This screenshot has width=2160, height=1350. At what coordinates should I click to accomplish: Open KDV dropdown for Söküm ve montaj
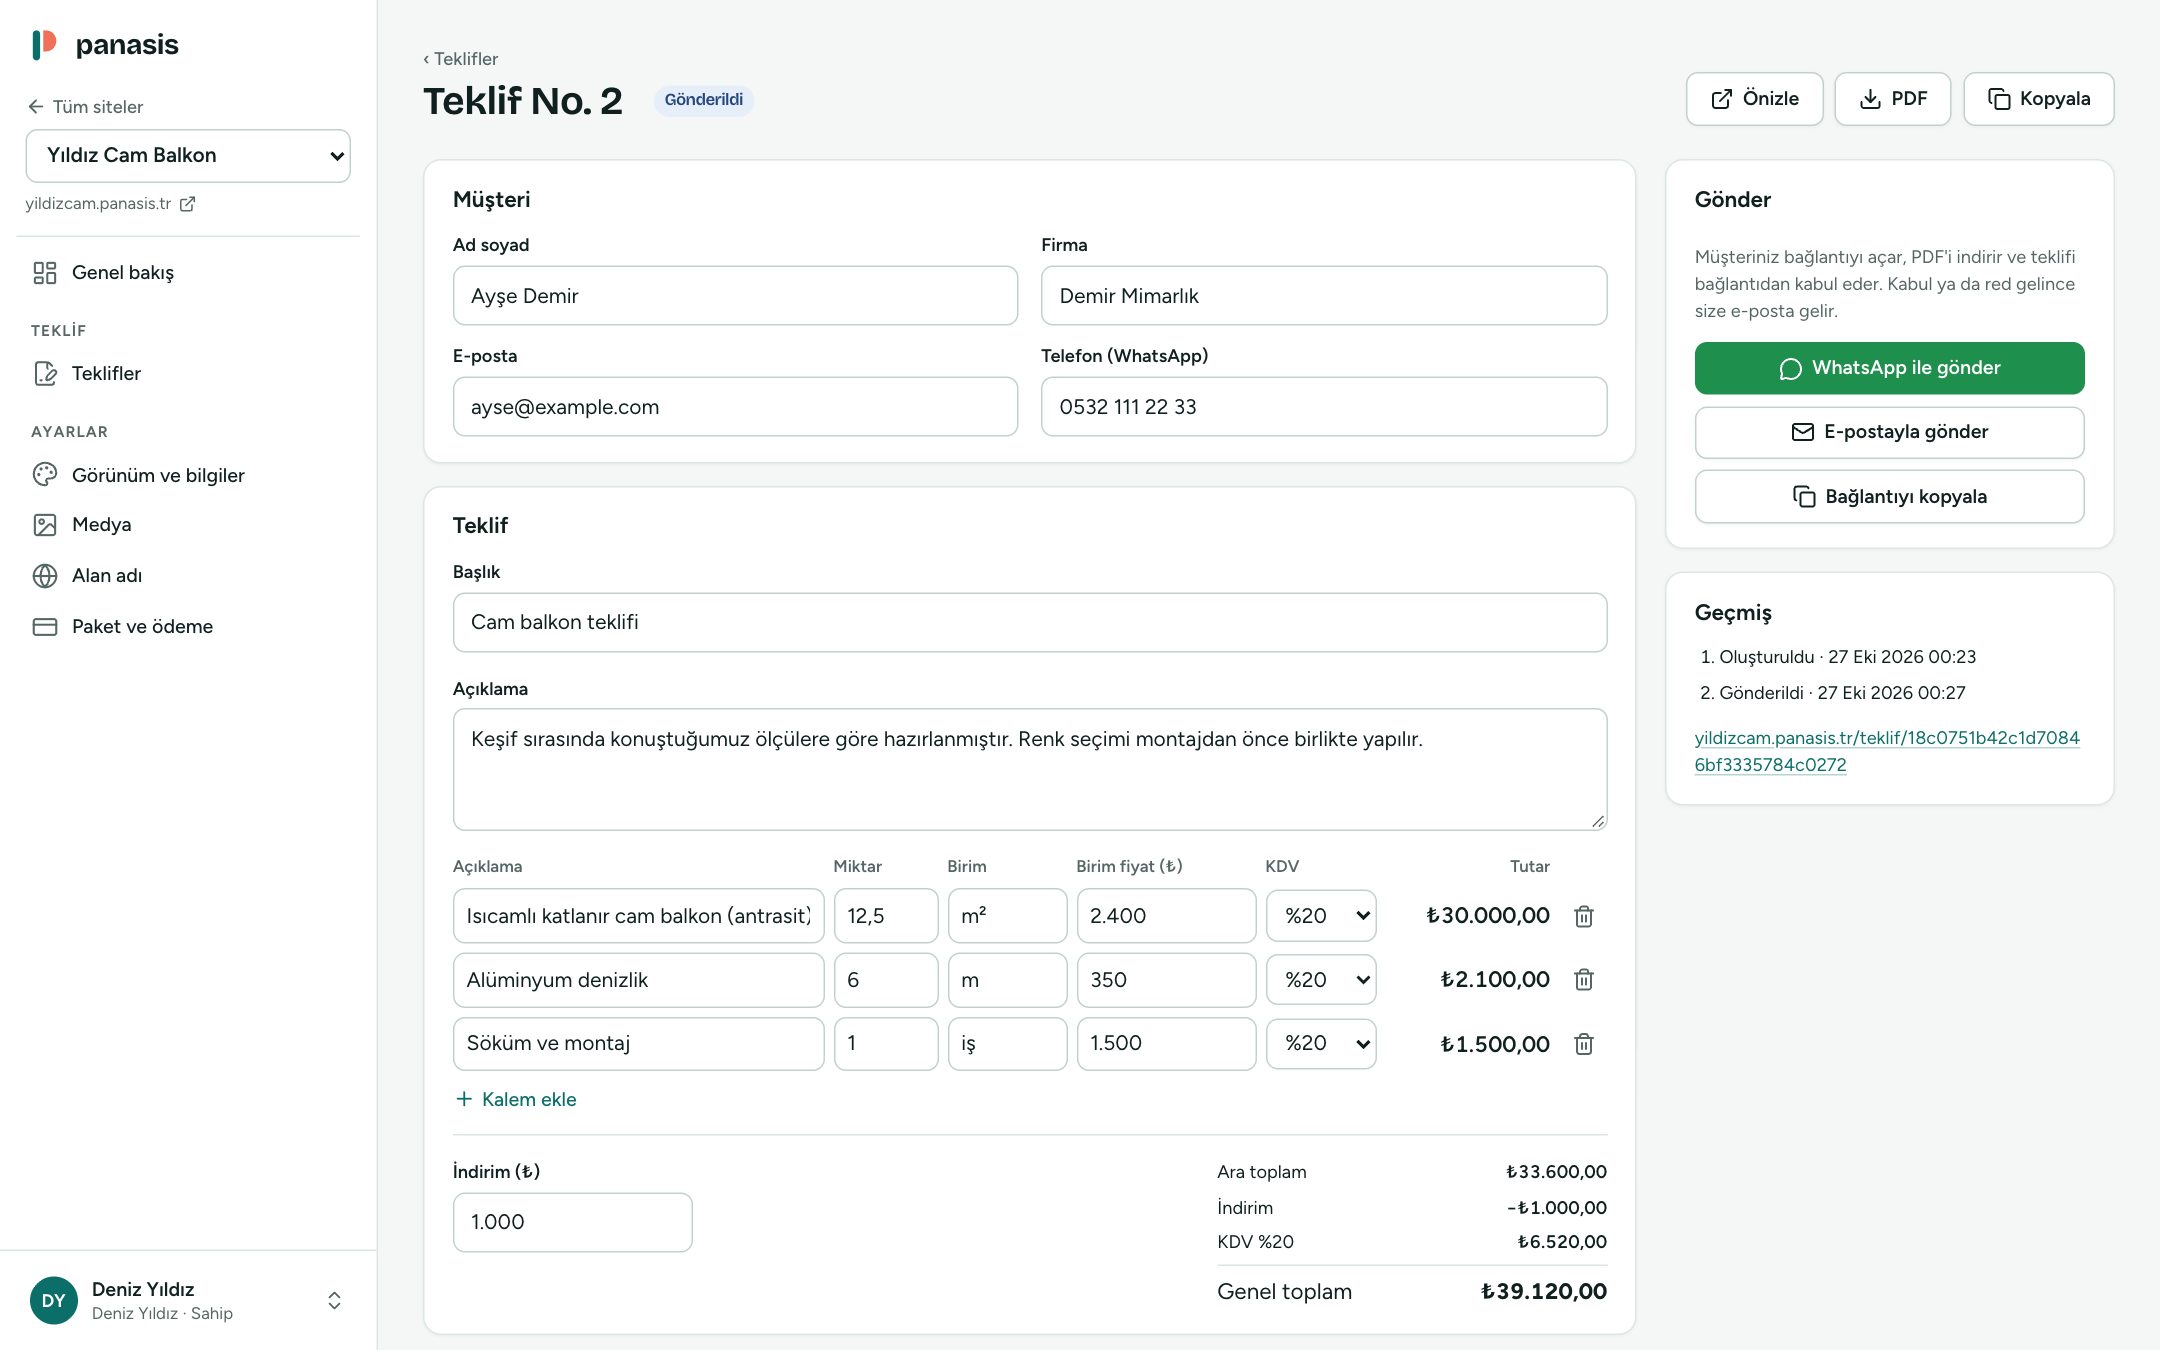point(1321,1044)
